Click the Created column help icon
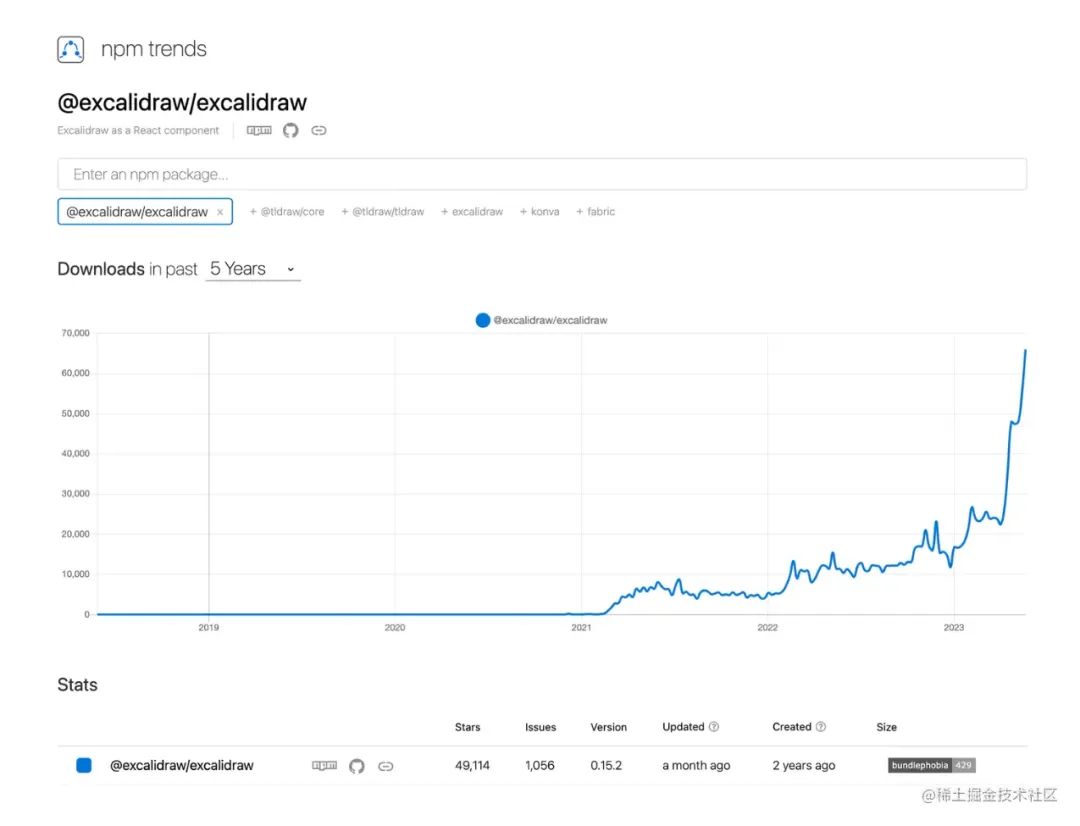 (x=820, y=727)
